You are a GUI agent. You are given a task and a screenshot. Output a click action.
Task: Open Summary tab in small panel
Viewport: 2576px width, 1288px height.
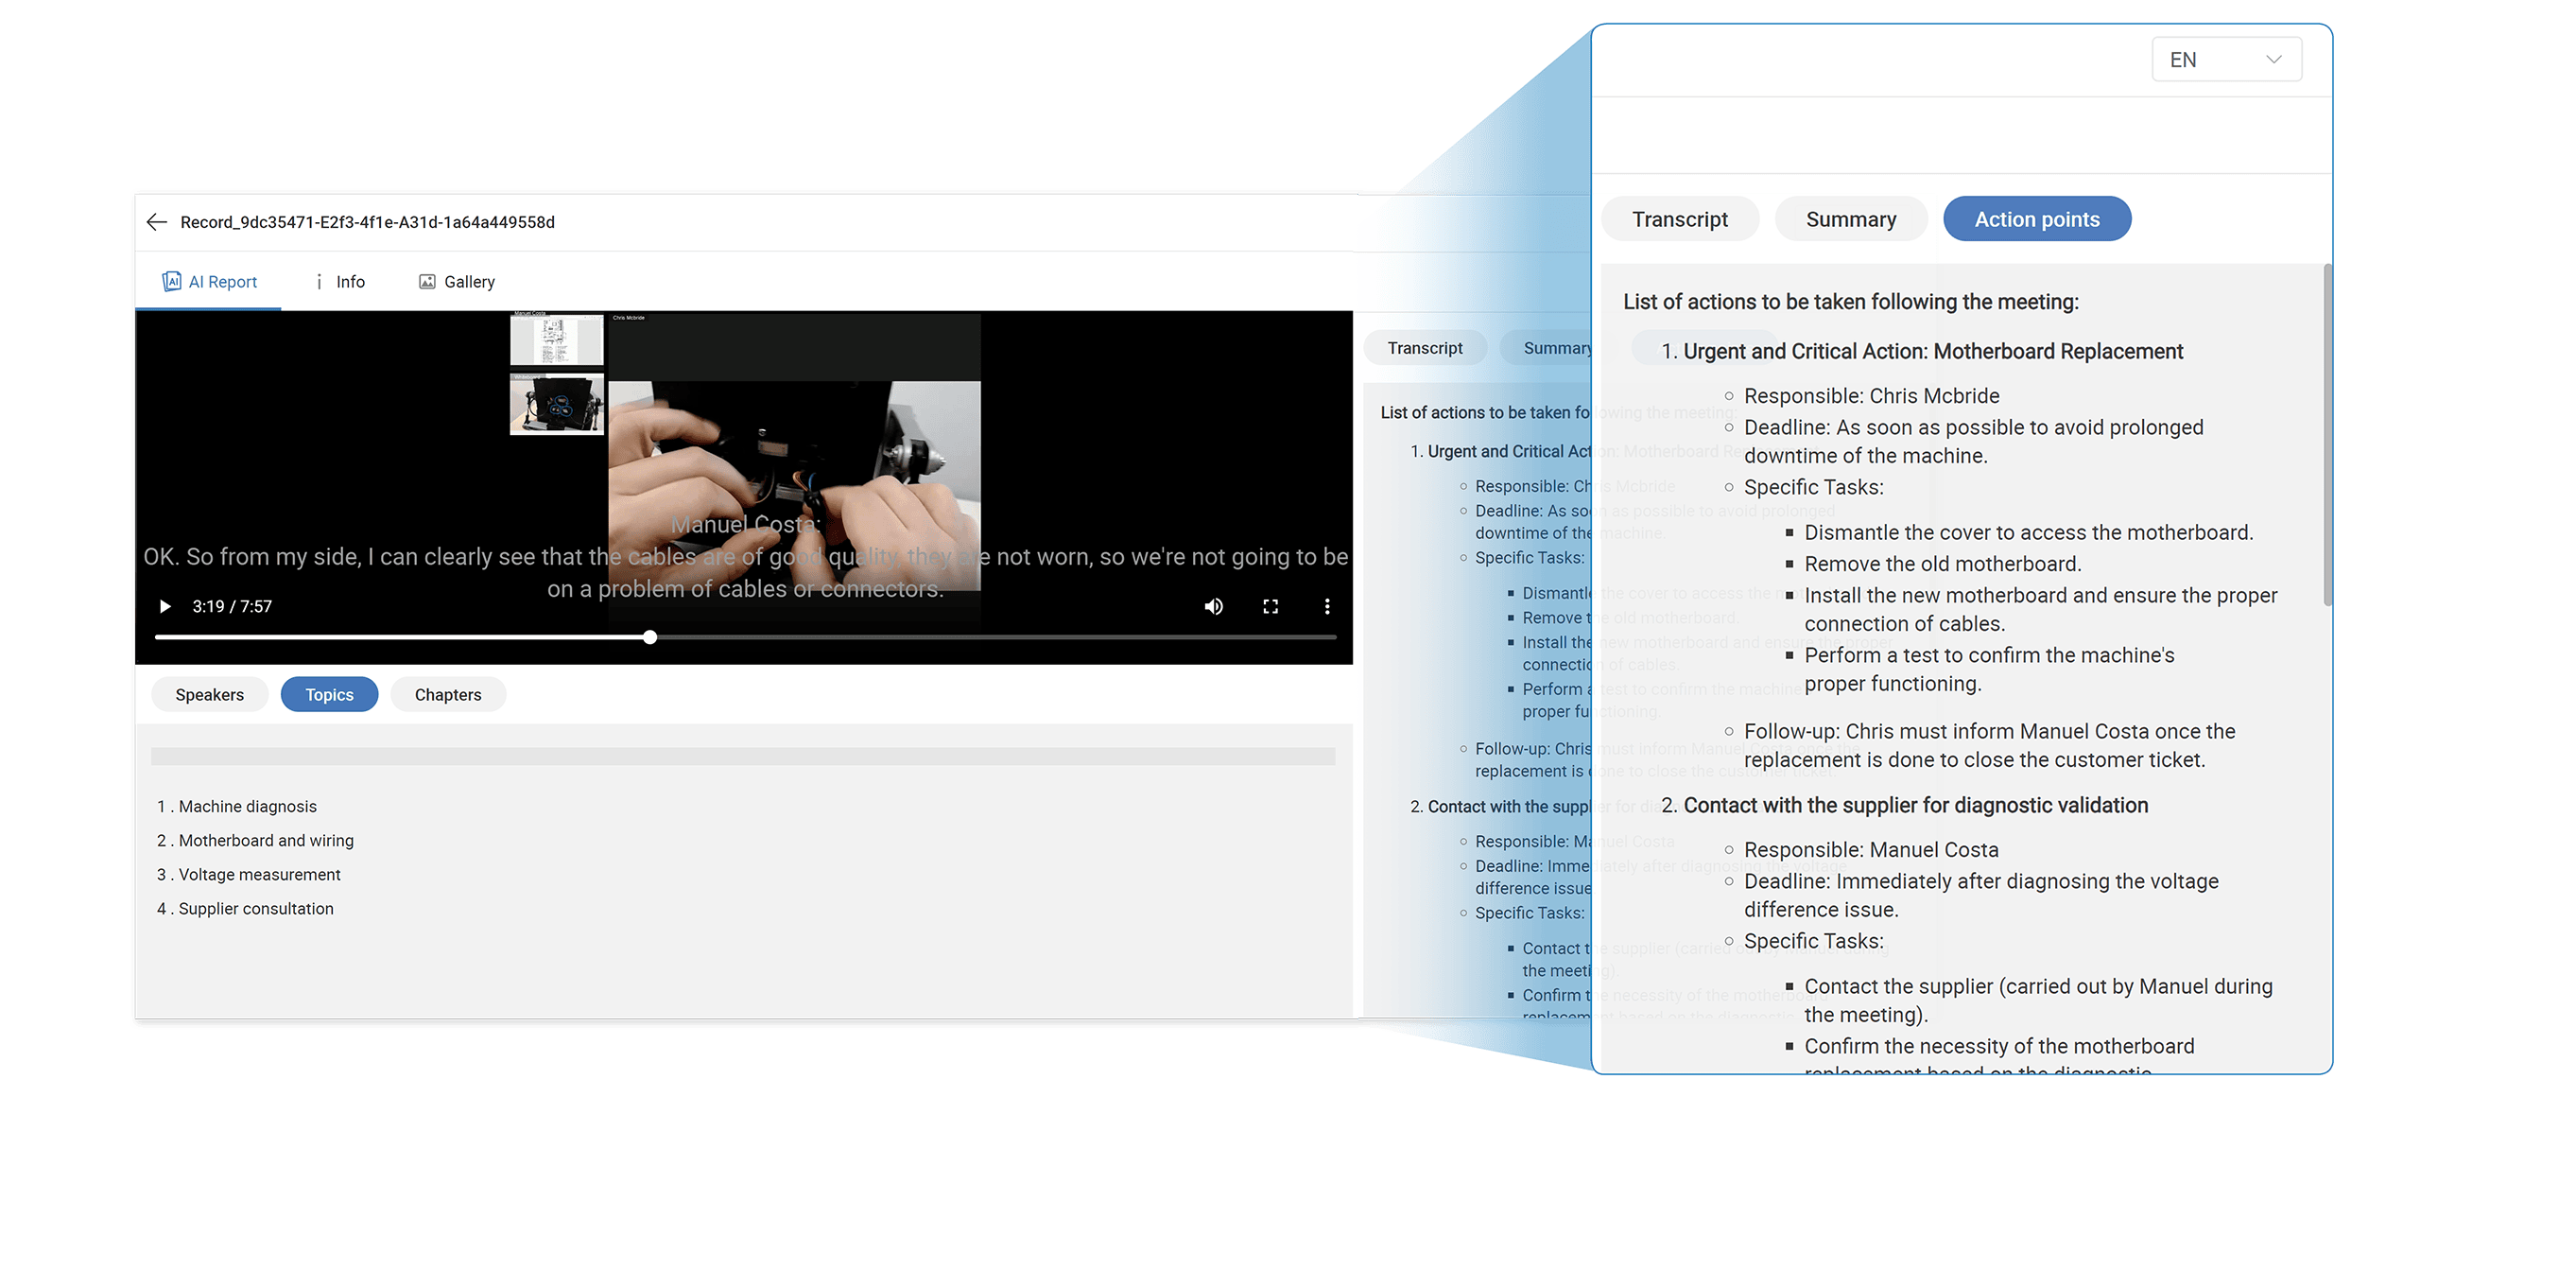(1547, 348)
